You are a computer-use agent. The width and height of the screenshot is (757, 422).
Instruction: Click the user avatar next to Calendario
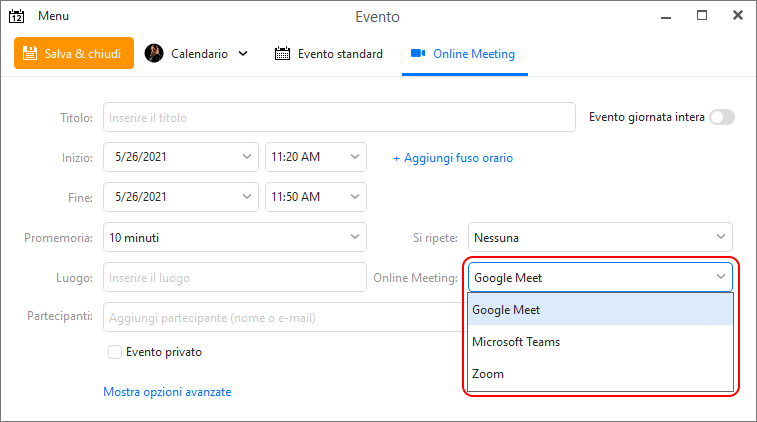[x=154, y=53]
